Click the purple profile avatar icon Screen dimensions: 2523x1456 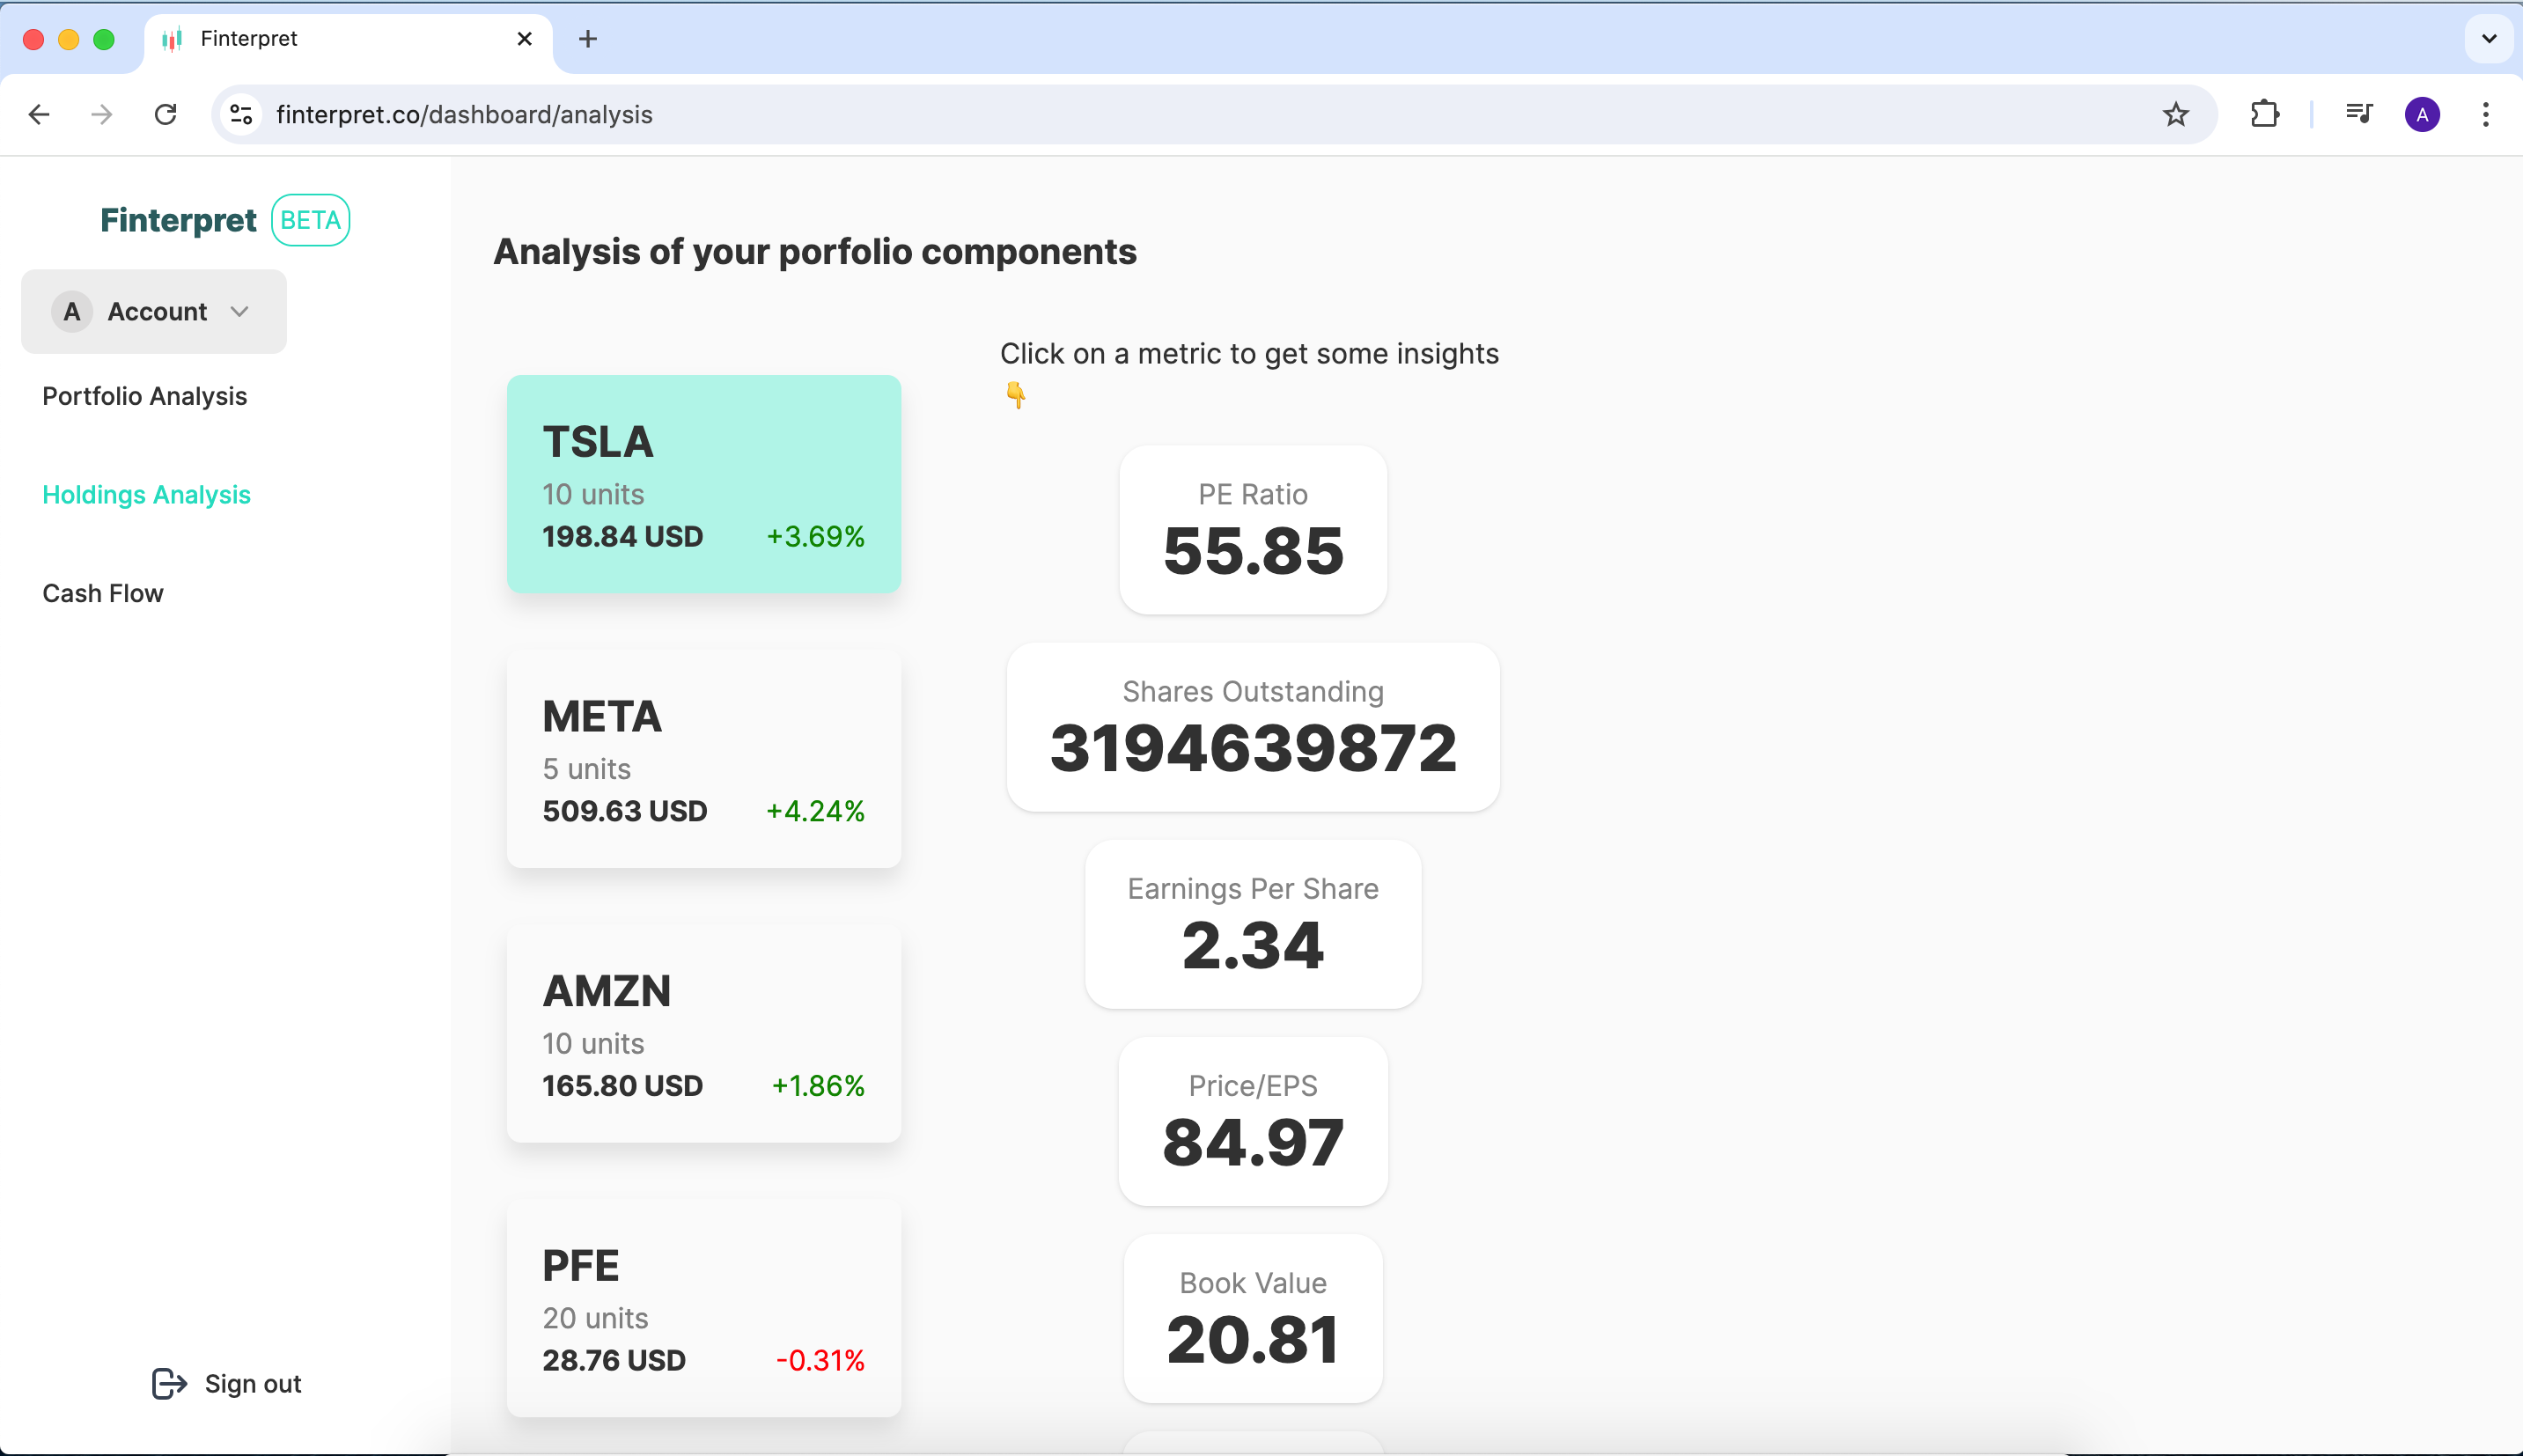coord(2421,115)
